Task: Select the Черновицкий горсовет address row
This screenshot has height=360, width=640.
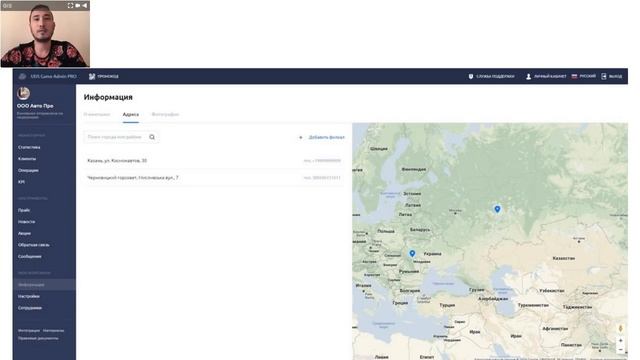Action: click(x=214, y=178)
